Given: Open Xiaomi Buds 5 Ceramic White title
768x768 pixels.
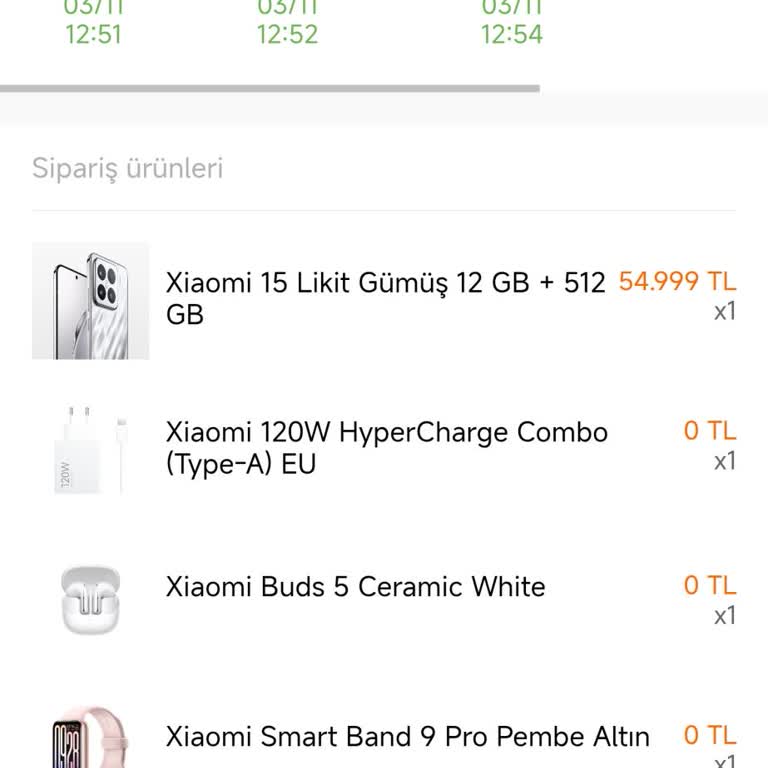Looking at the screenshot, I should (x=355, y=586).
